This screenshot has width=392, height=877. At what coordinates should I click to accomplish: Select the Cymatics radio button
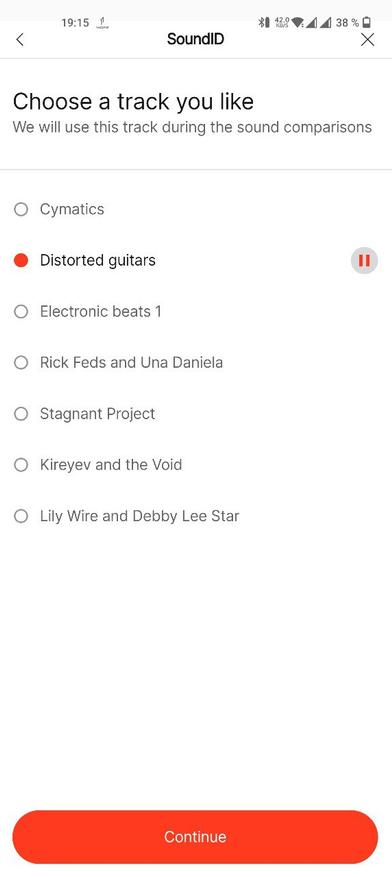(x=21, y=209)
